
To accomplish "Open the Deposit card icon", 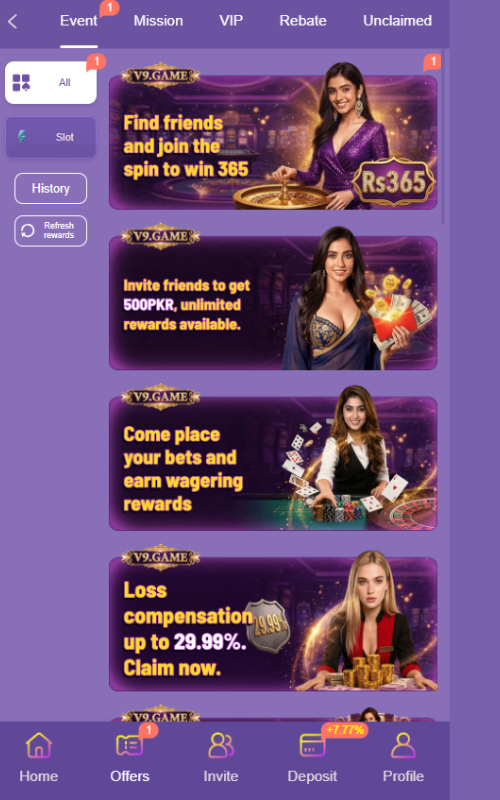I will tap(312, 745).
